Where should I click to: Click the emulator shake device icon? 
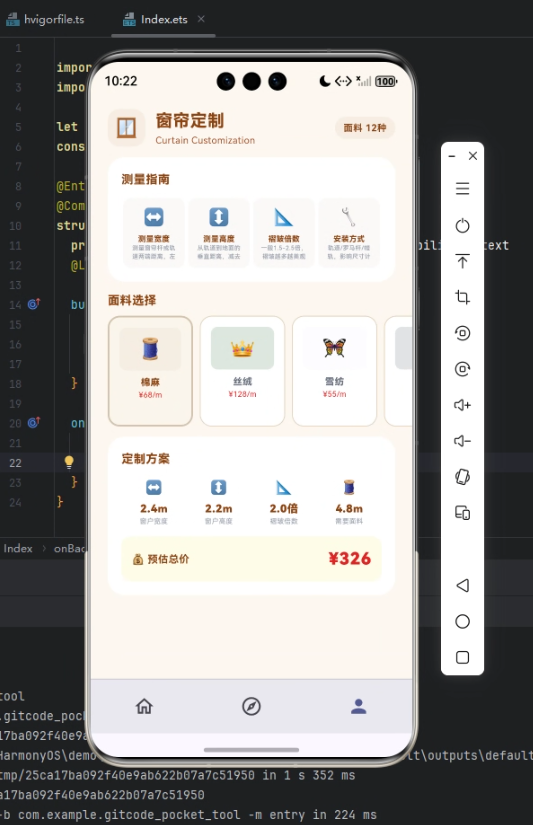point(462,477)
